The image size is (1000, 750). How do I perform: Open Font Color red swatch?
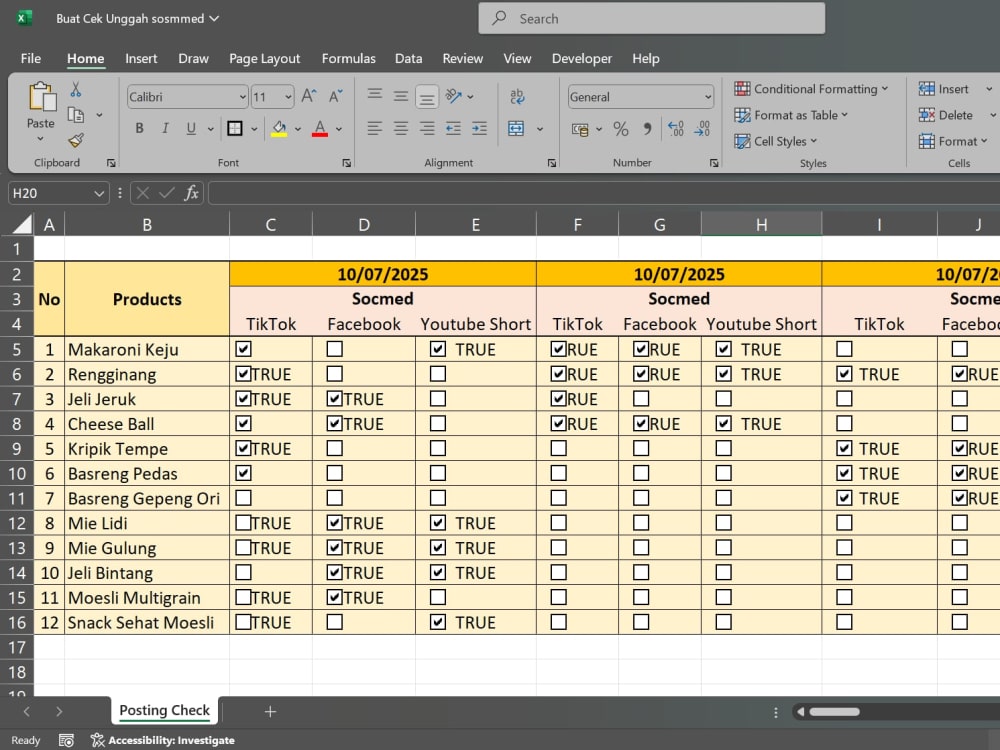tap(320, 129)
